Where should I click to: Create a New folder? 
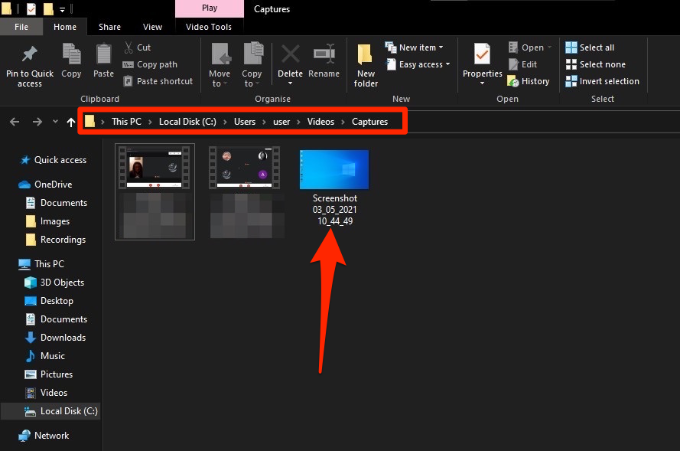(366, 65)
